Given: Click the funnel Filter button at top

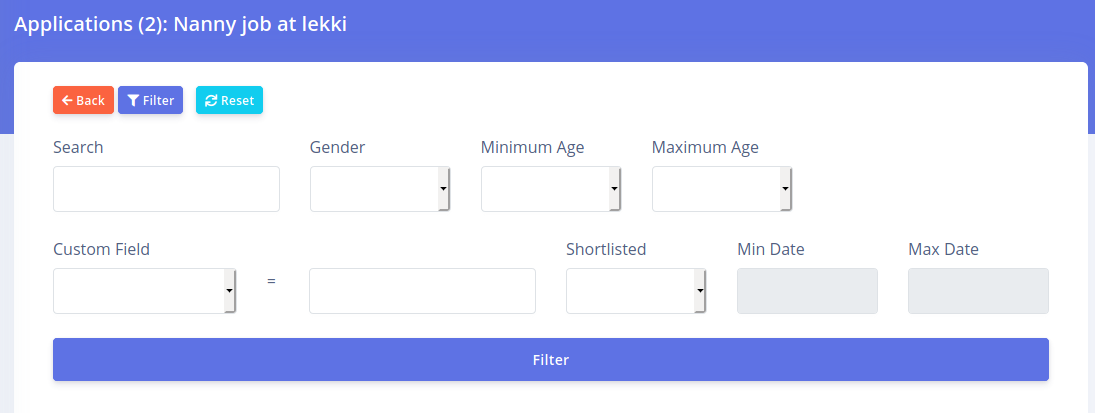Looking at the screenshot, I should (x=150, y=100).
